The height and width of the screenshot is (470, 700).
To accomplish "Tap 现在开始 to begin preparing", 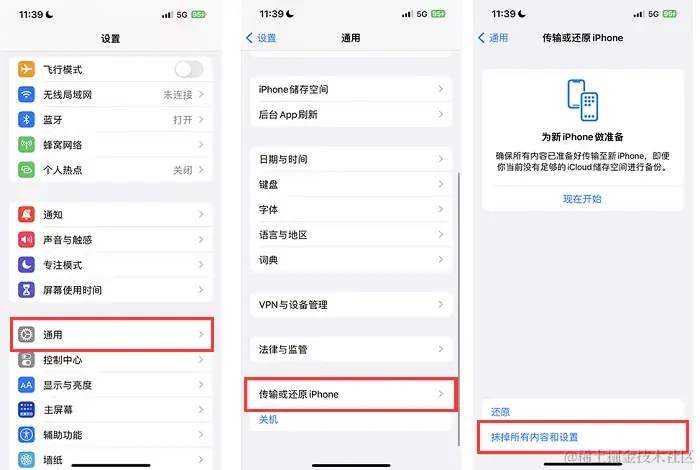I will [x=582, y=199].
